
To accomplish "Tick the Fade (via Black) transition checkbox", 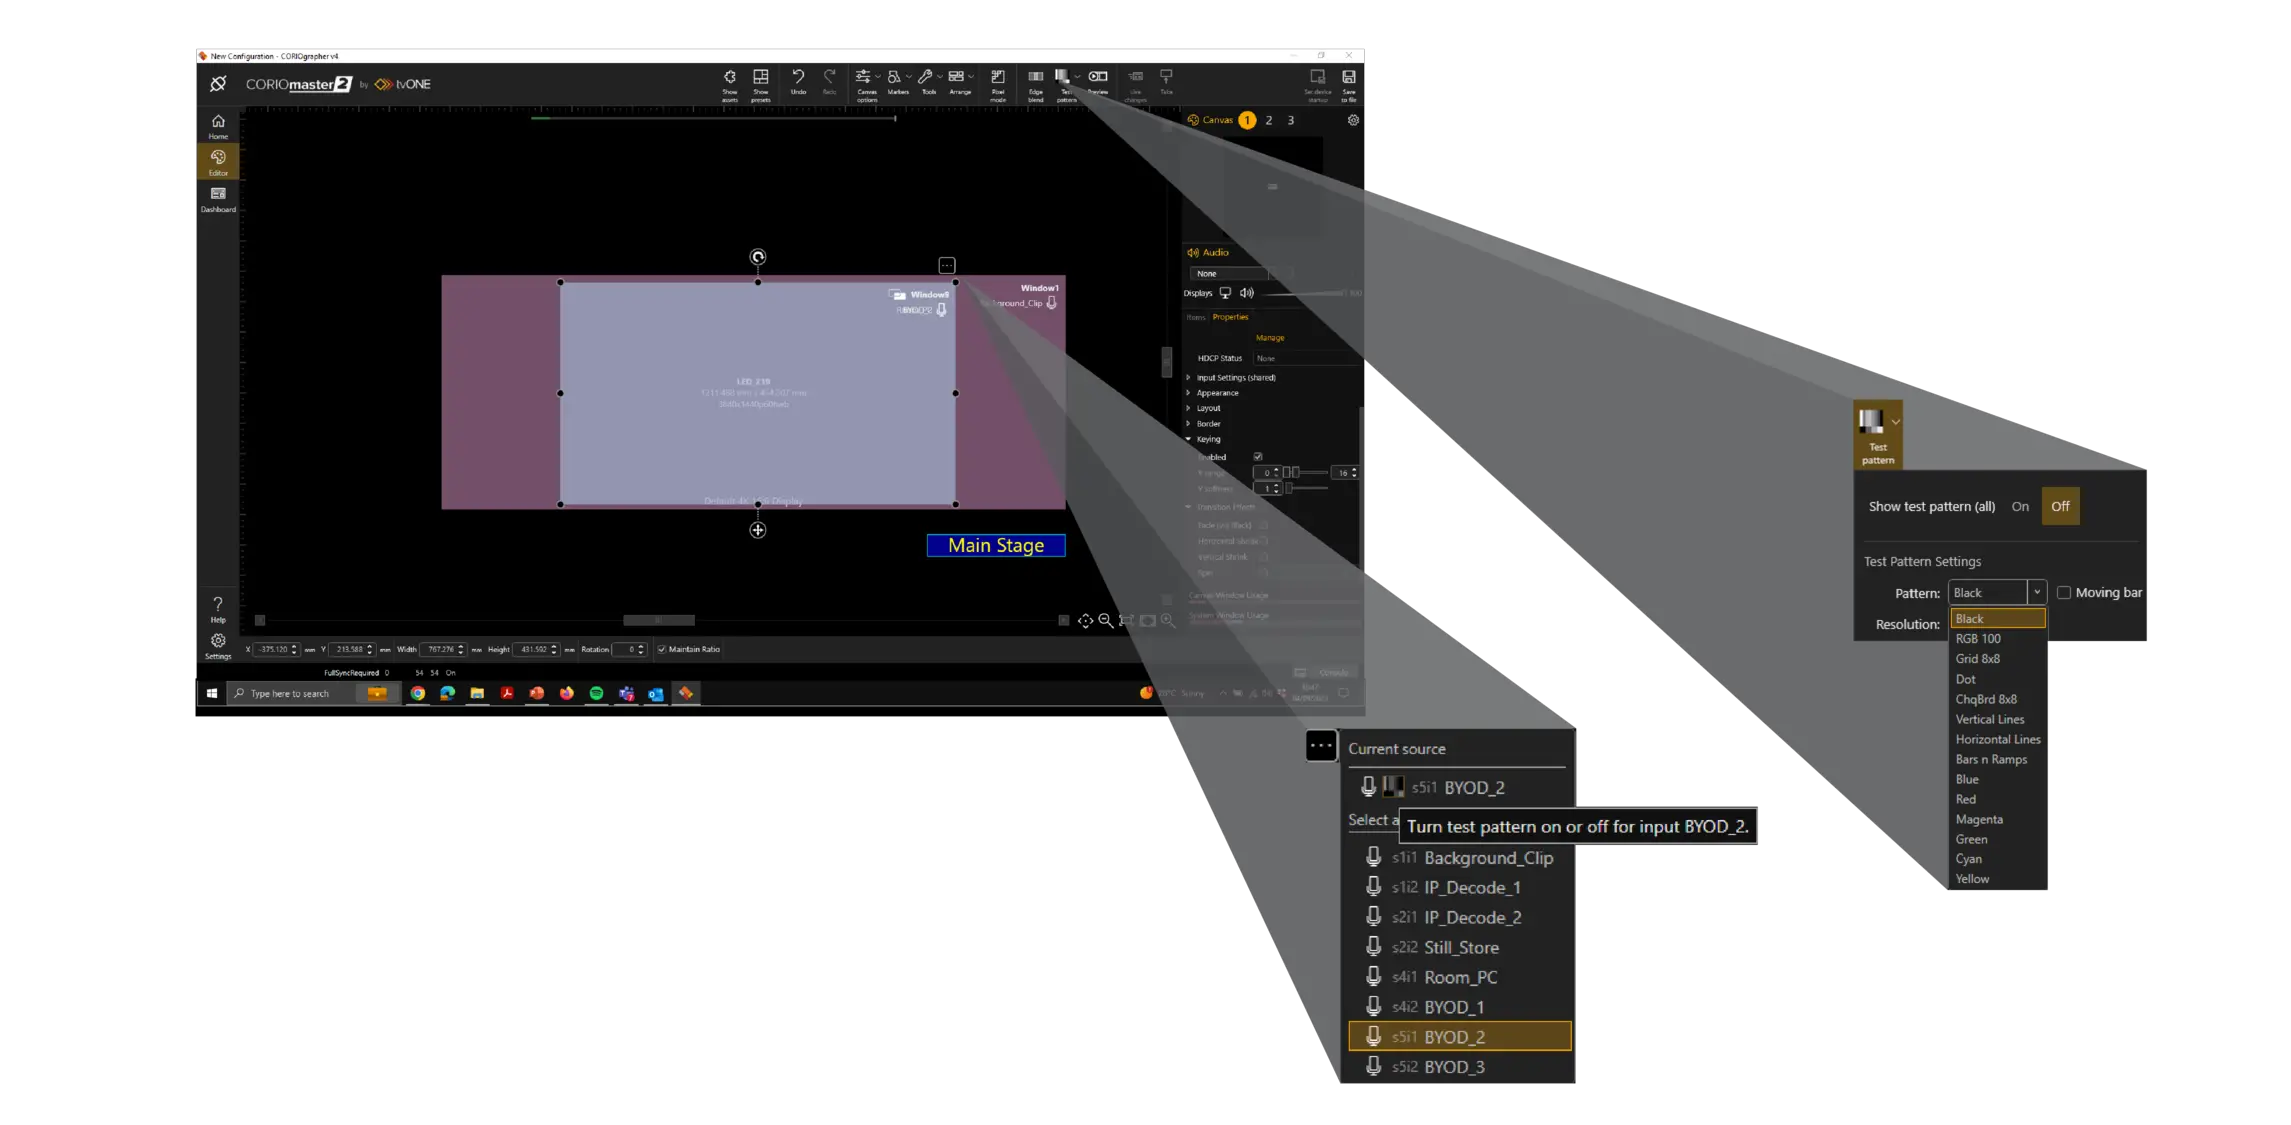I will pyautogui.click(x=1264, y=525).
